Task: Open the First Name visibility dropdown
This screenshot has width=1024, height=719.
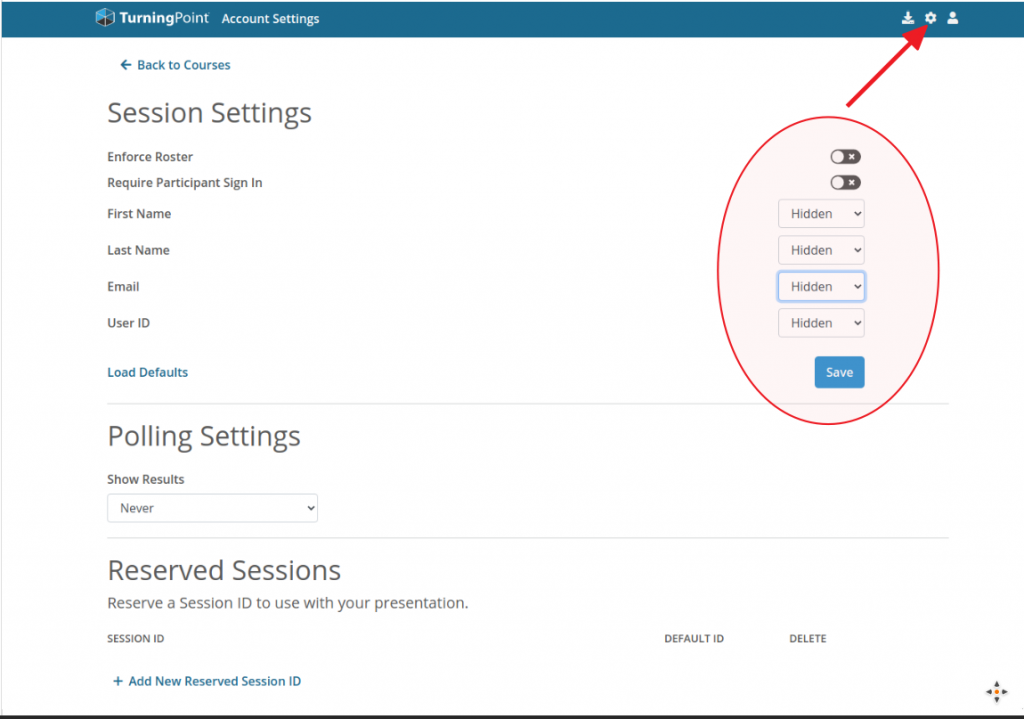Action: (821, 214)
